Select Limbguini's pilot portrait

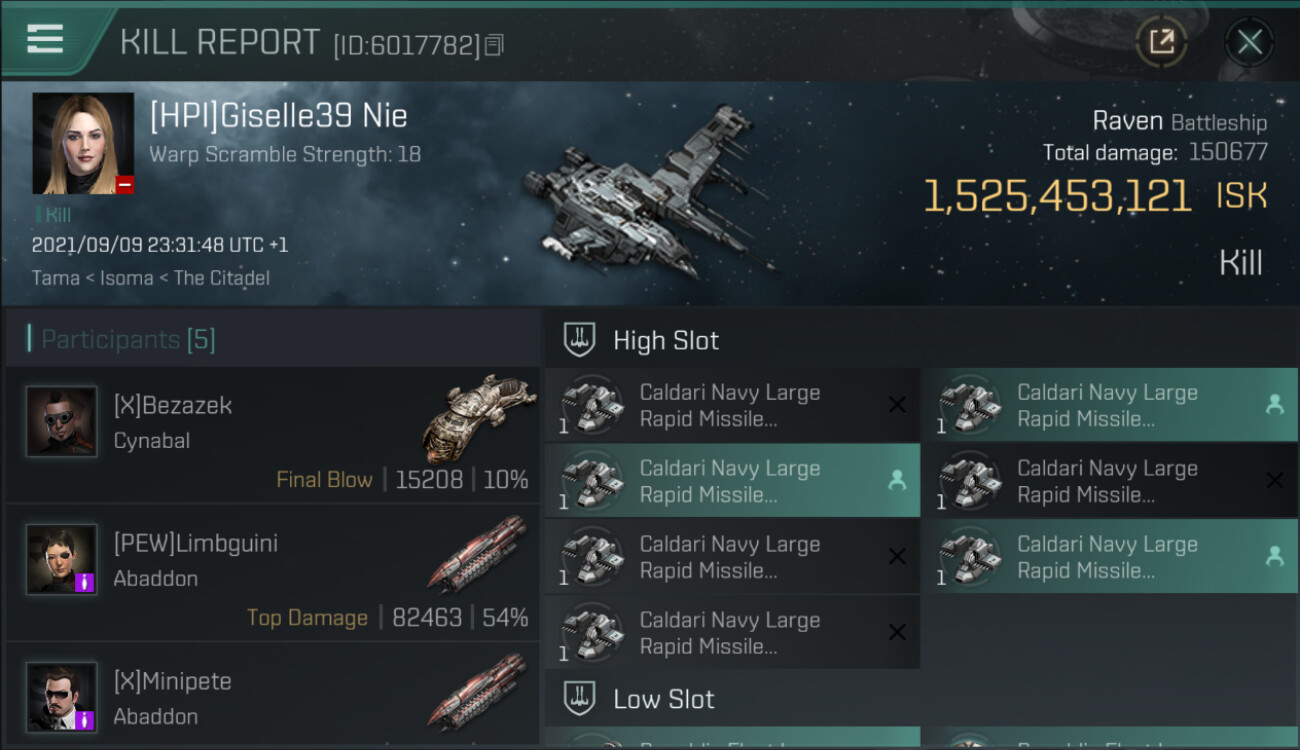[x=62, y=560]
